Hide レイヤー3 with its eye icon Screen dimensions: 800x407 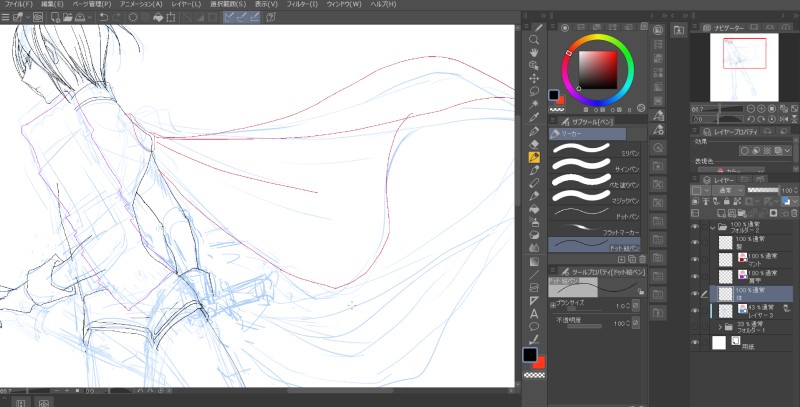point(695,311)
